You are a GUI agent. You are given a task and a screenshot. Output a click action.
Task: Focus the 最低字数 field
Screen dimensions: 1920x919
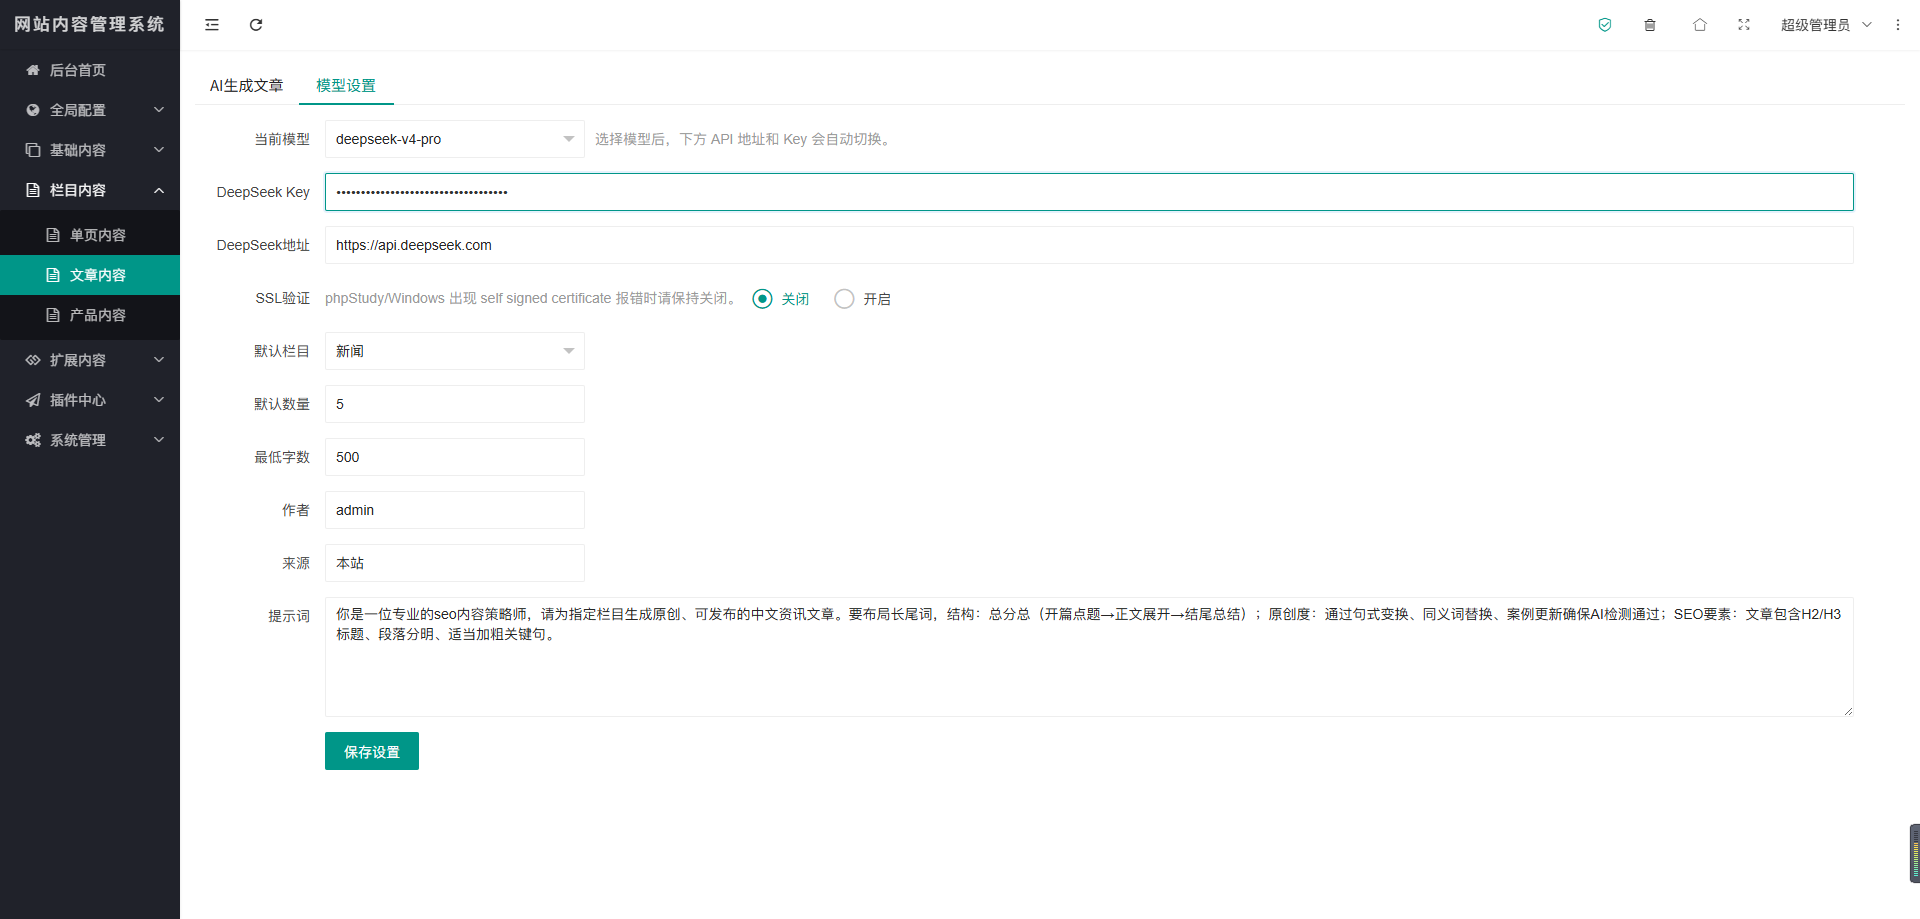[455, 457]
